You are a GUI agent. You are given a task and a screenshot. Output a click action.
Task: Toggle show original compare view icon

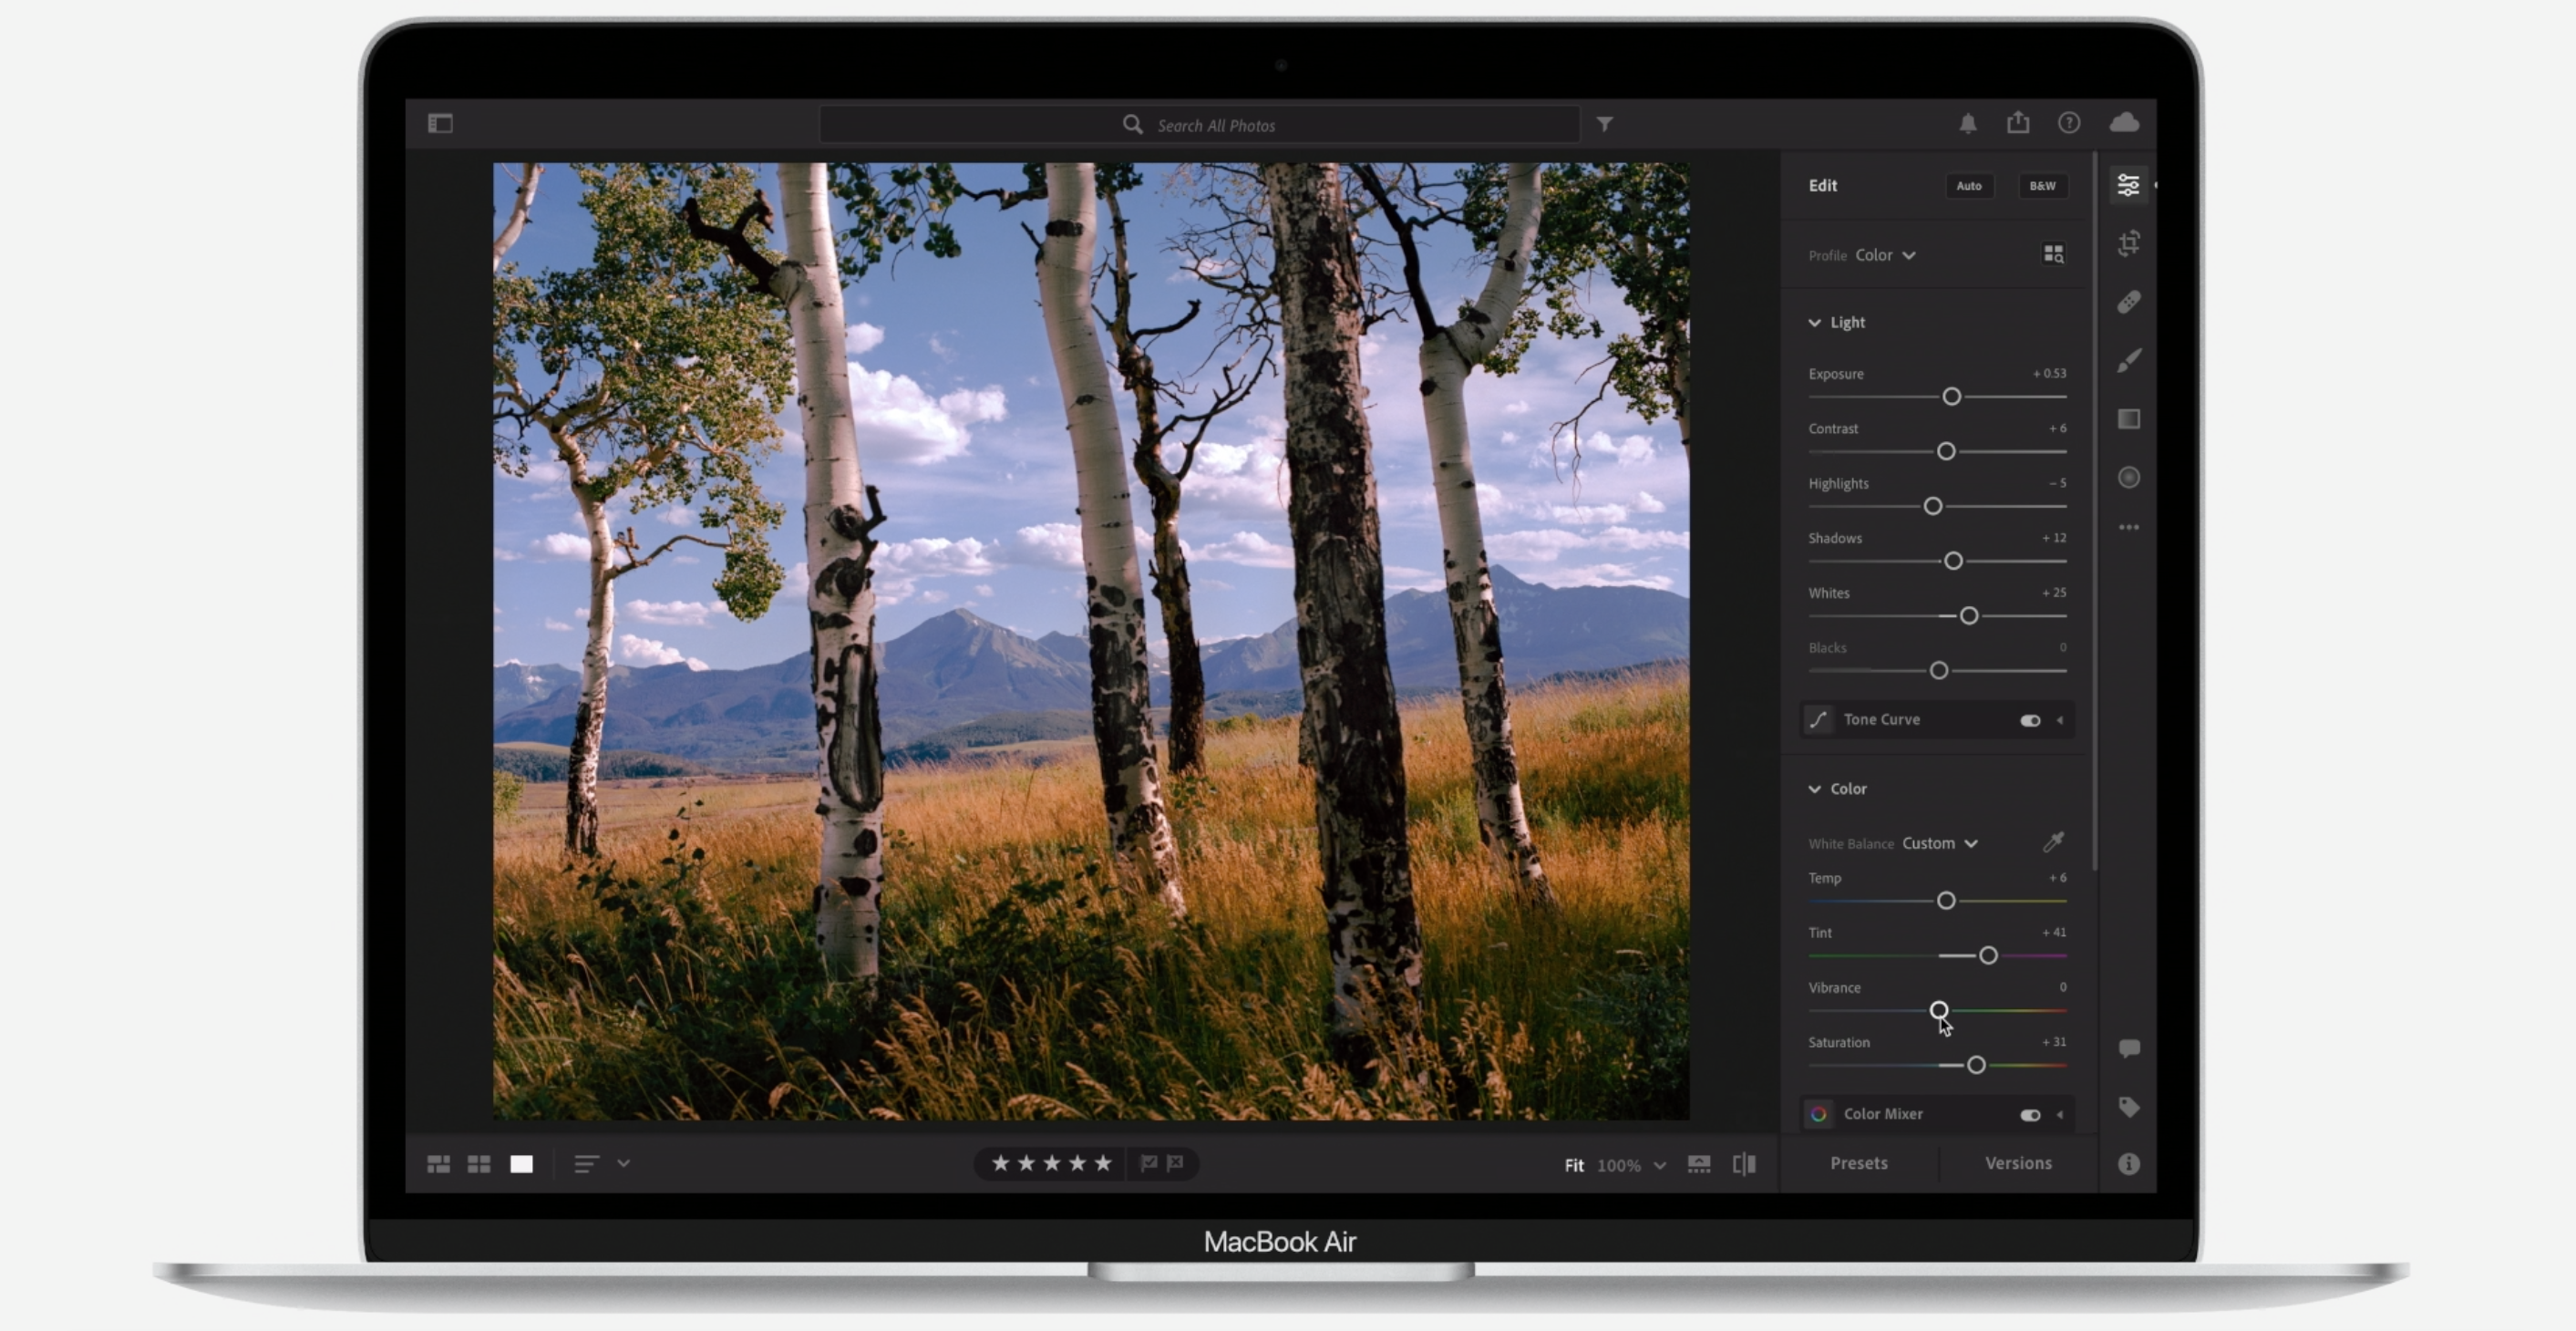click(x=1743, y=1164)
